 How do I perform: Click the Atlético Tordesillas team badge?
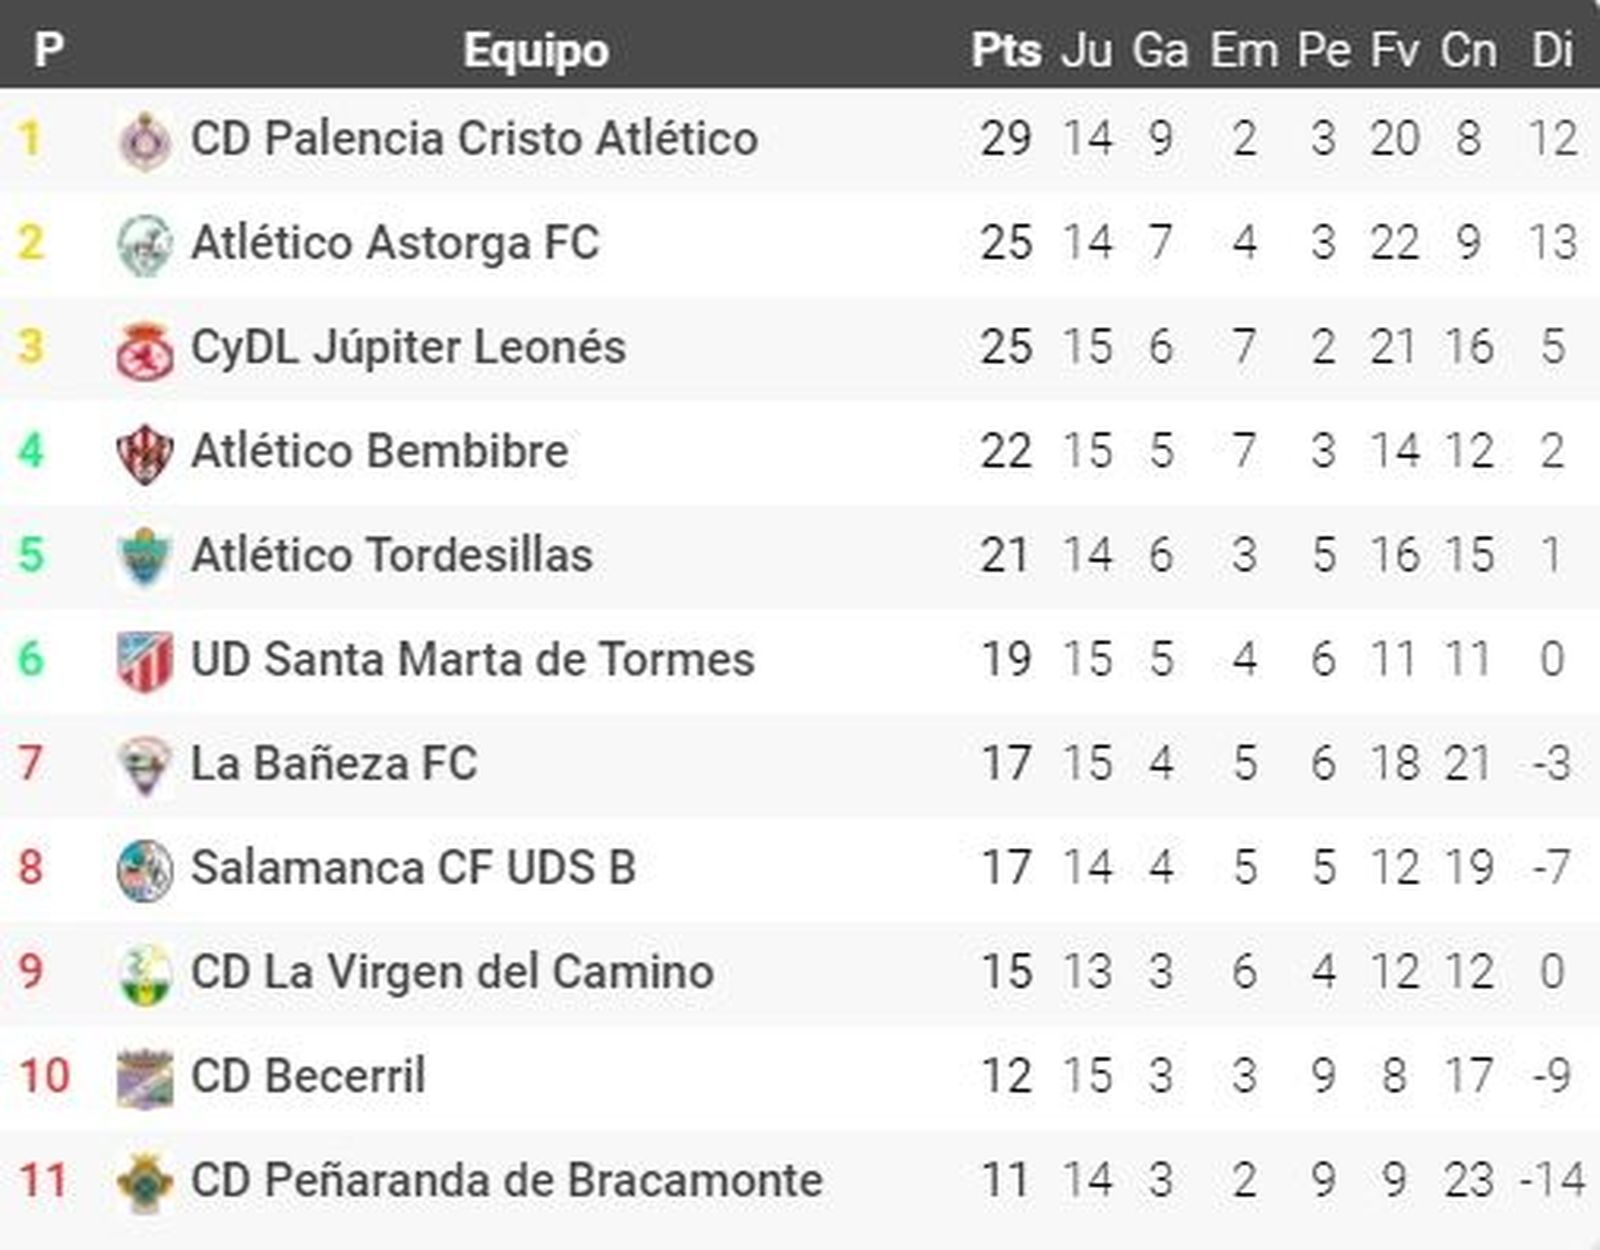pyautogui.click(x=145, y=557)
